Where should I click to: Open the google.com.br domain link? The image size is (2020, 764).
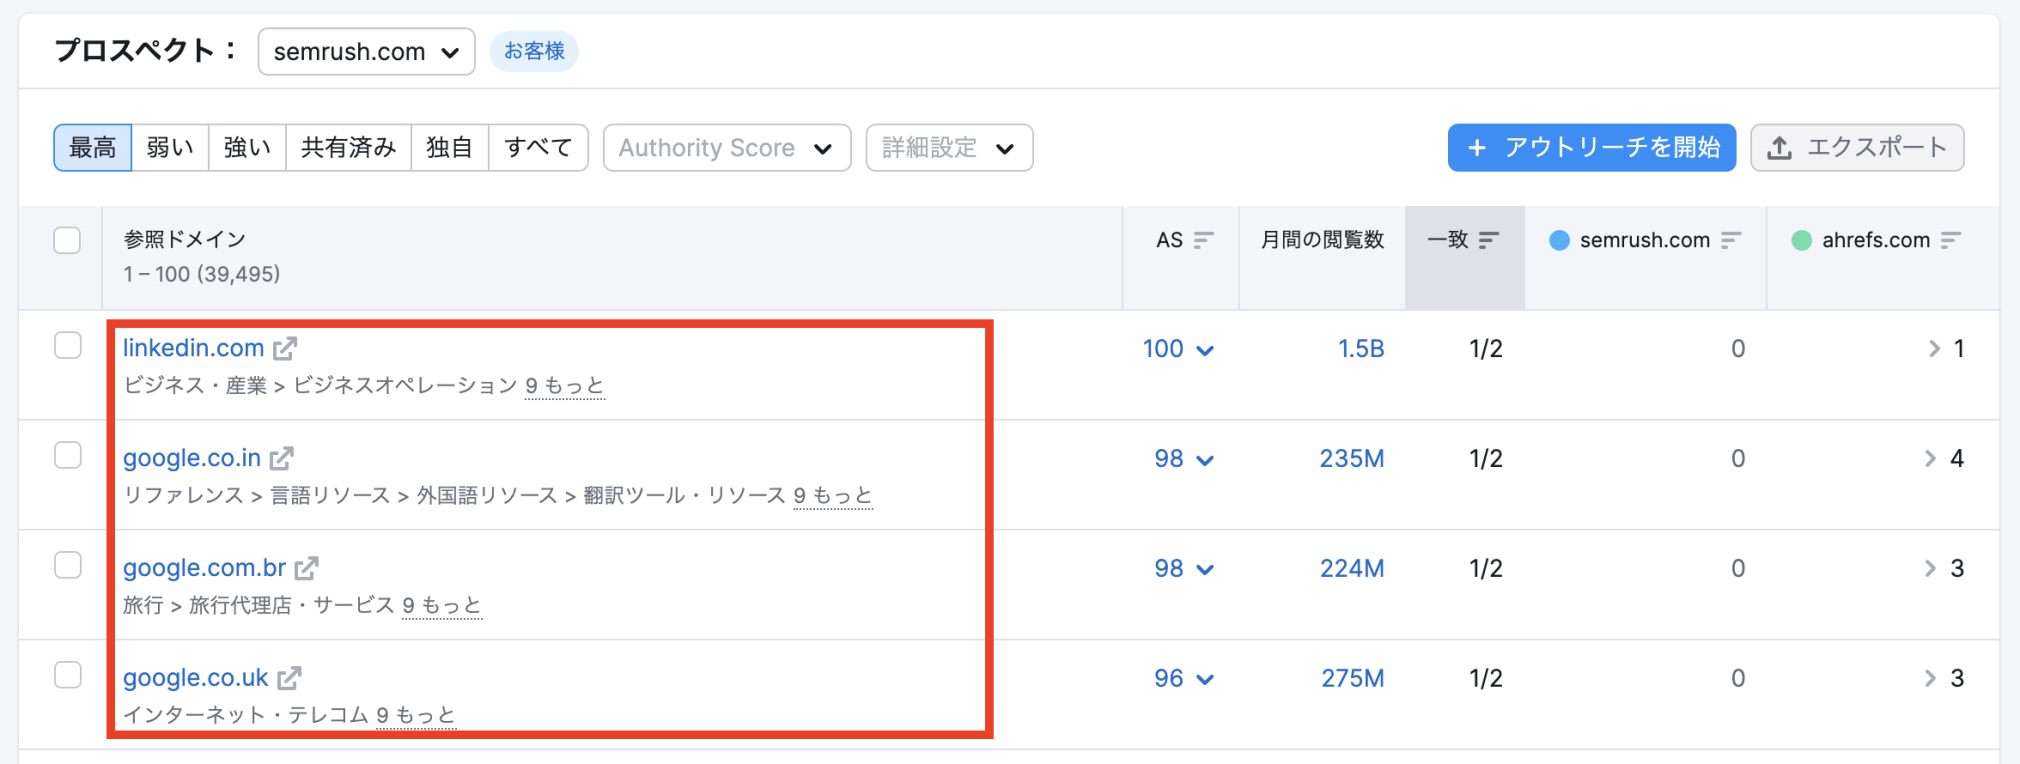pos(204,568)
